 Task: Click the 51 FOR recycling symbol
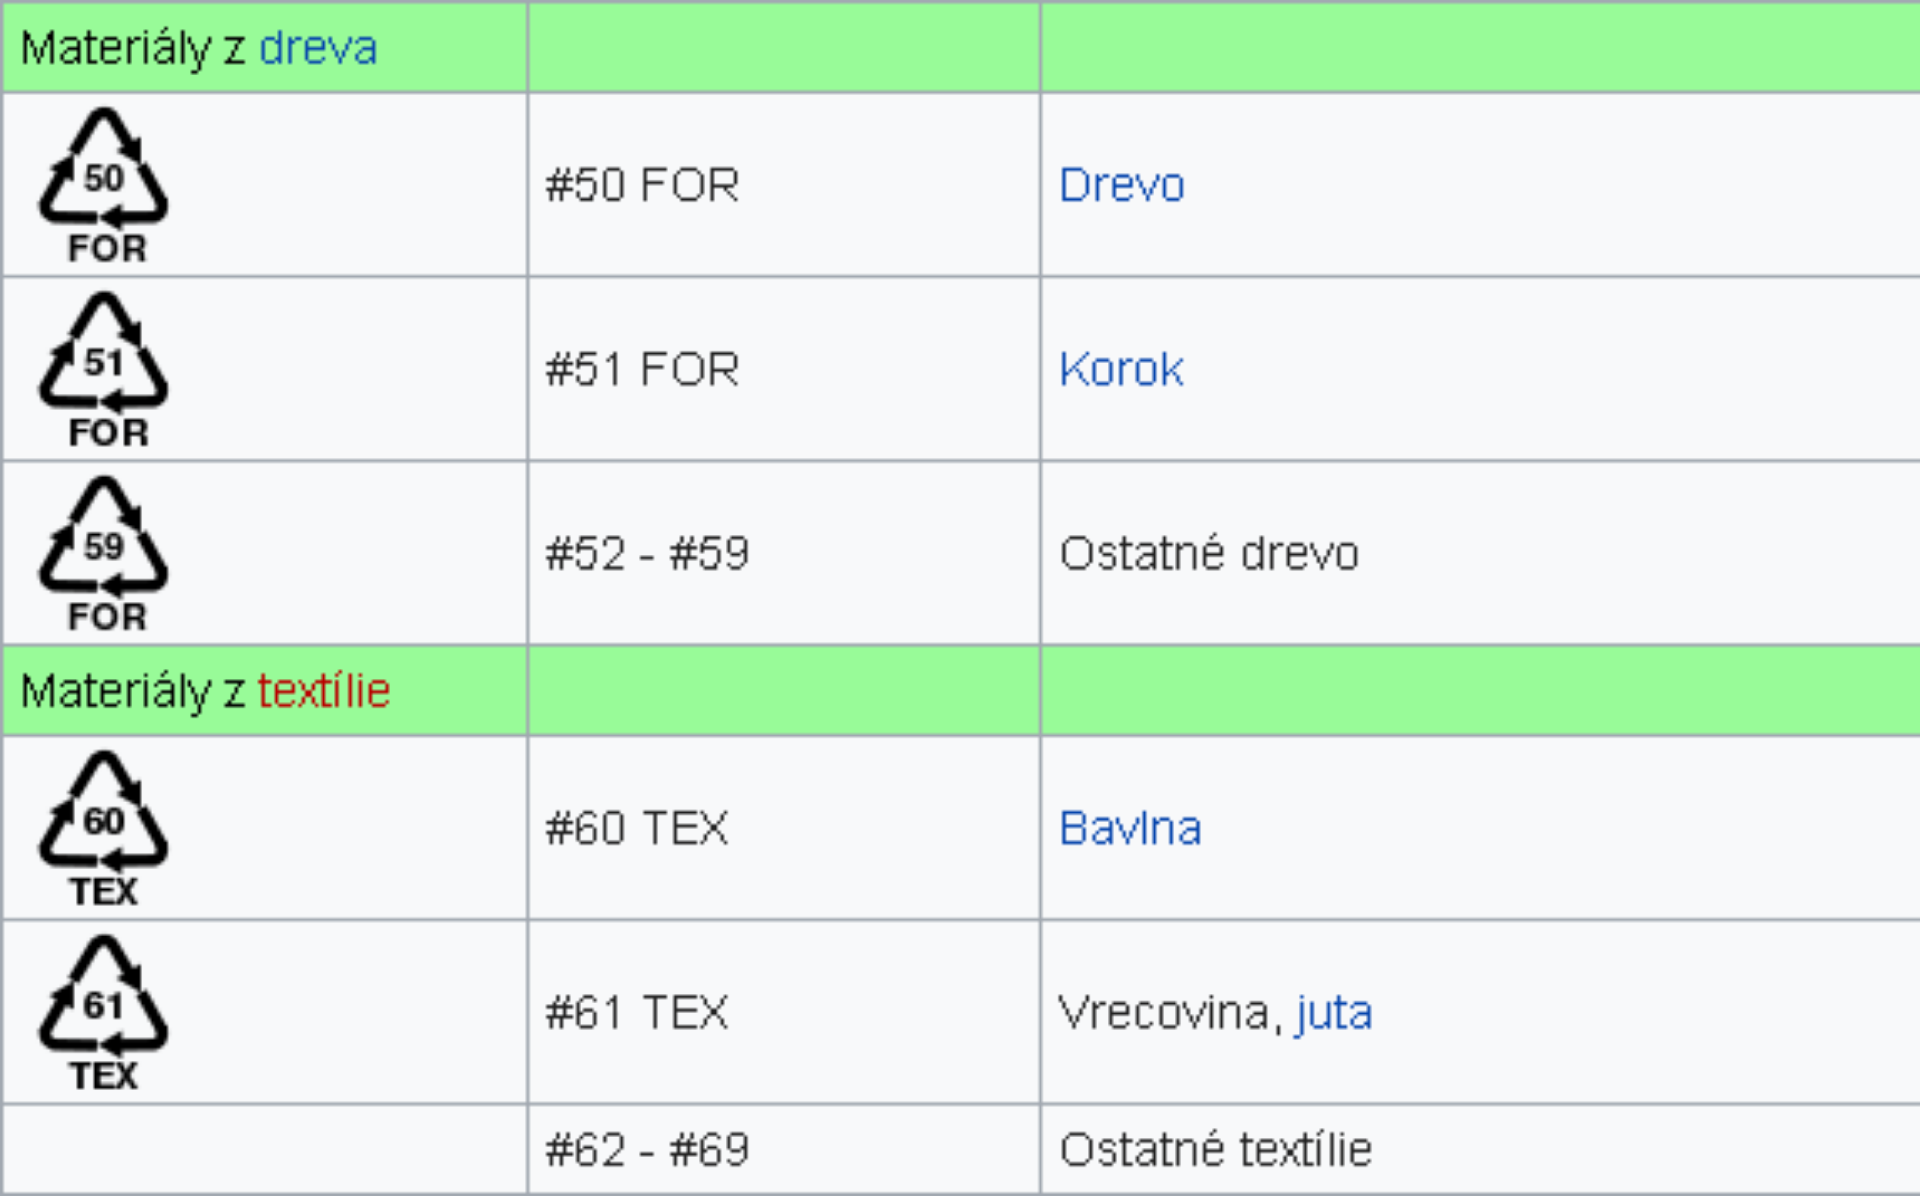pyautogui.click(x=104, y=369)
